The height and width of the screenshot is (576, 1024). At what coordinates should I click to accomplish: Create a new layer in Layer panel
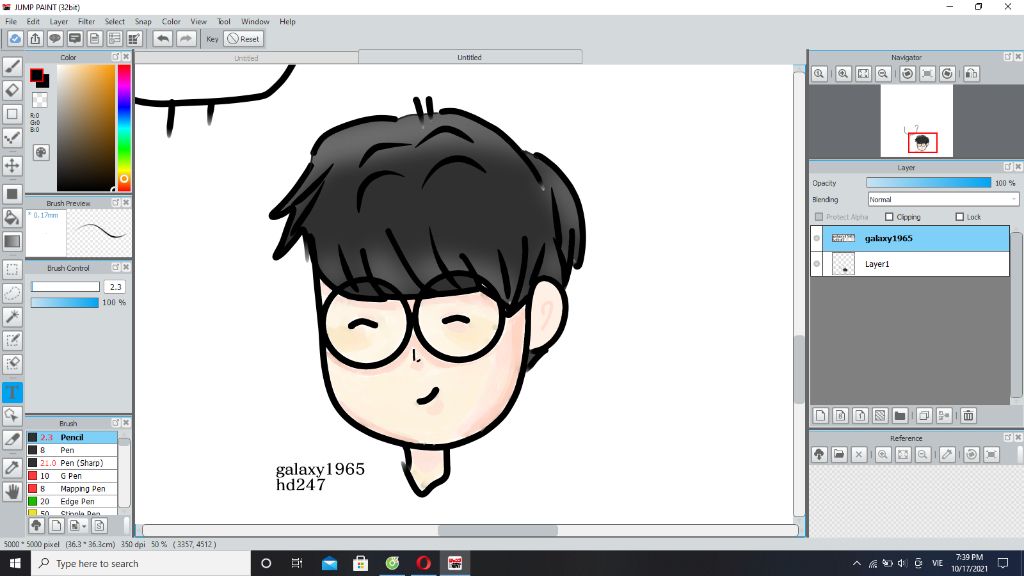click(821, 415)
